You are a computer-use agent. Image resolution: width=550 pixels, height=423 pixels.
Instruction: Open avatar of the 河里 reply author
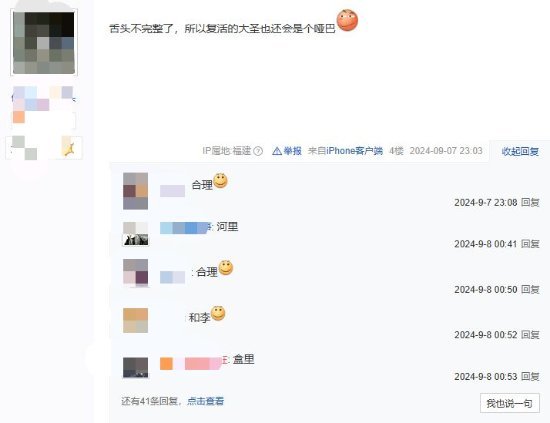click(x=135, y=234)
